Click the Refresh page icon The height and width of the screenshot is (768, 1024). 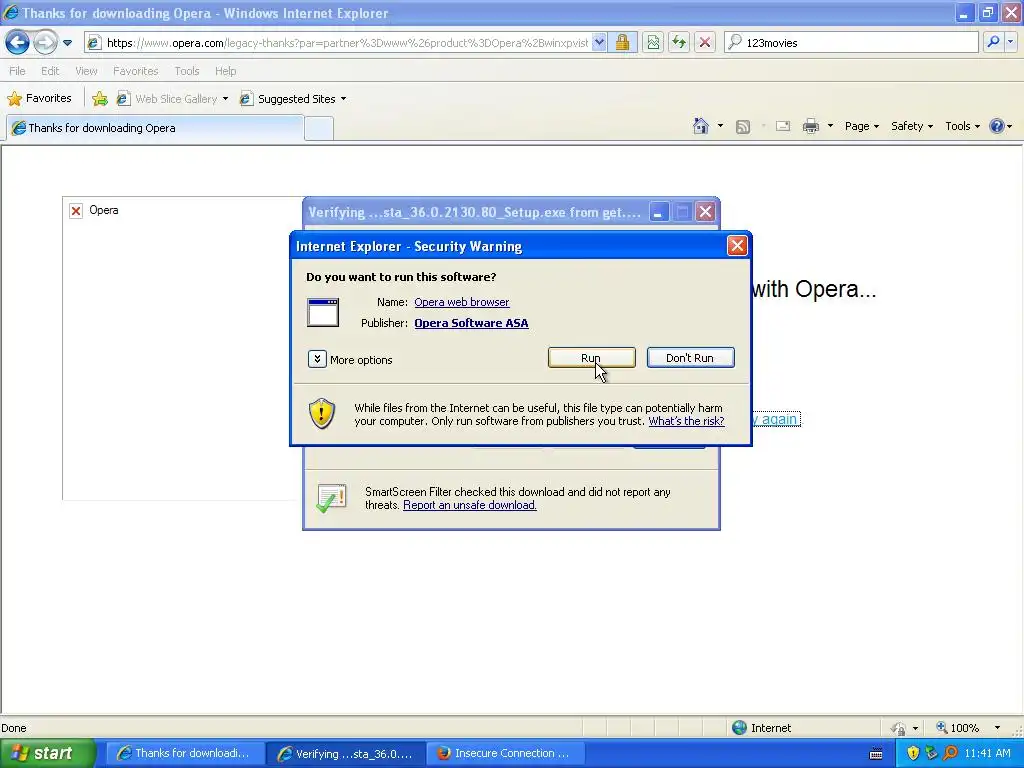tap(679, 43)
